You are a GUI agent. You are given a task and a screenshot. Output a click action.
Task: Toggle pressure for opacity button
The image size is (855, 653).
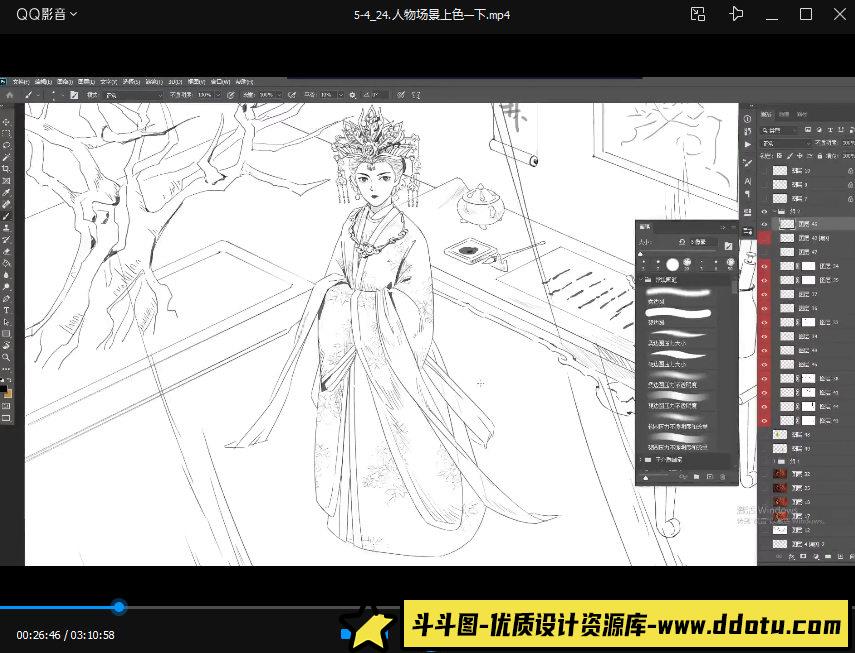point(231,95)
